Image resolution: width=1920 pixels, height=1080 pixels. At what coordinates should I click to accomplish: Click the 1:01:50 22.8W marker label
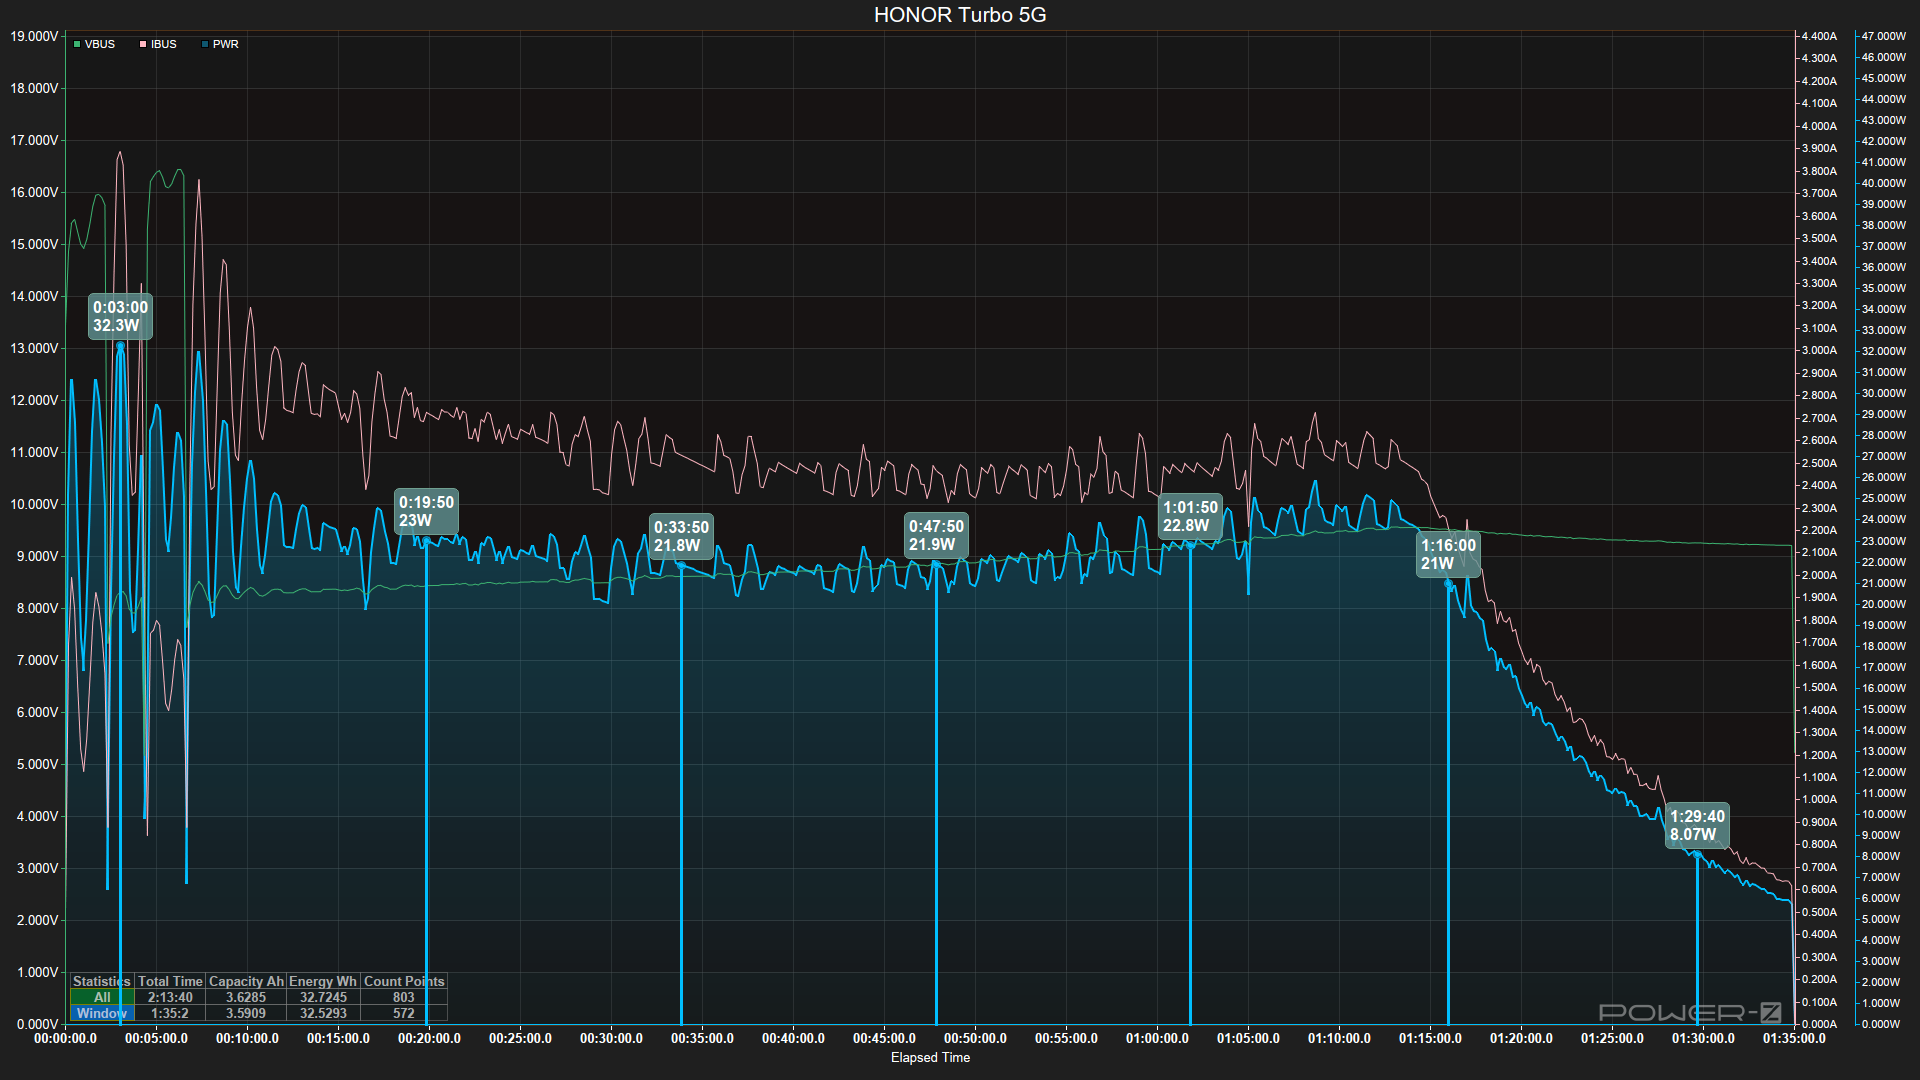pos(1190,516)
